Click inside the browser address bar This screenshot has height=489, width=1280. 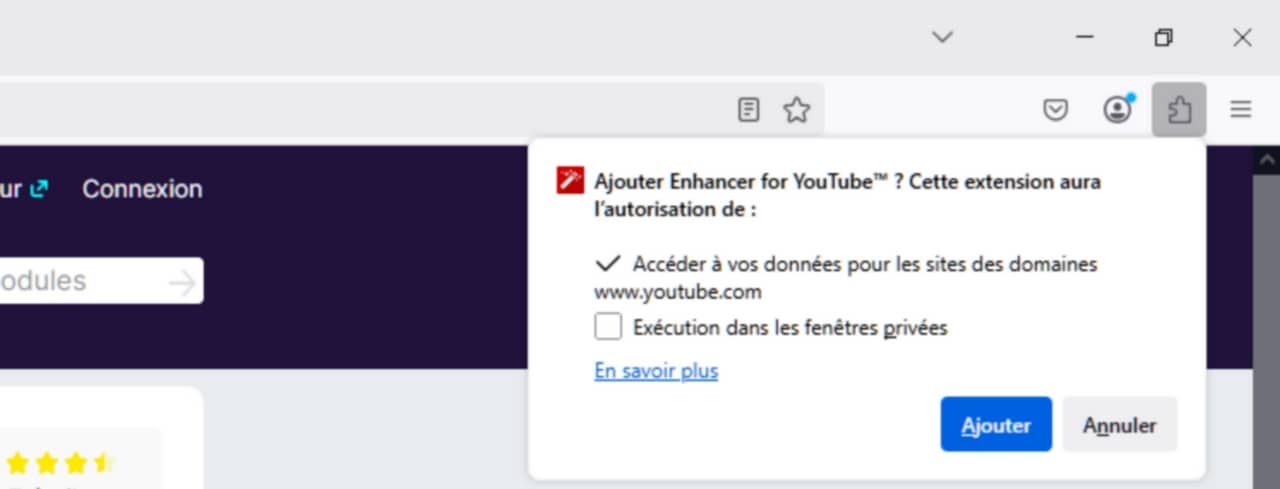(350, 110)
